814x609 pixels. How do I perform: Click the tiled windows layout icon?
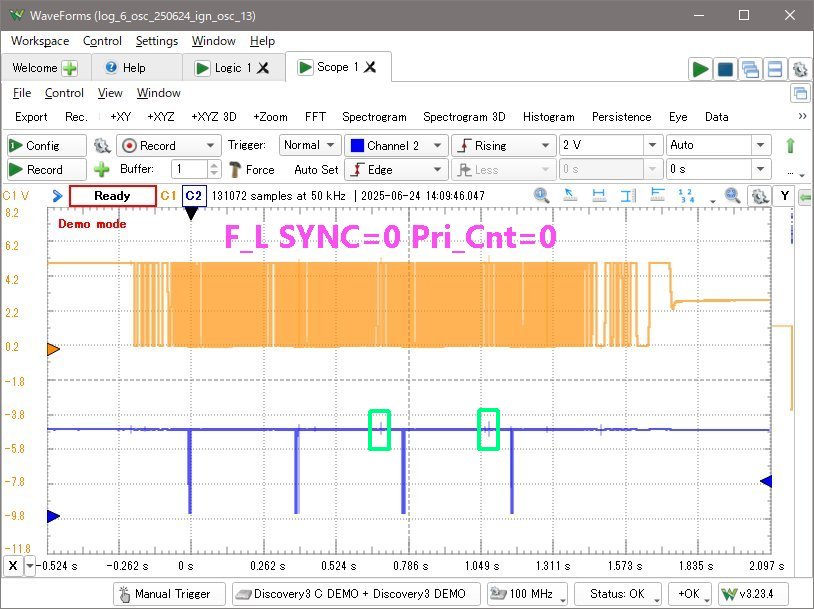click(775, 69)
